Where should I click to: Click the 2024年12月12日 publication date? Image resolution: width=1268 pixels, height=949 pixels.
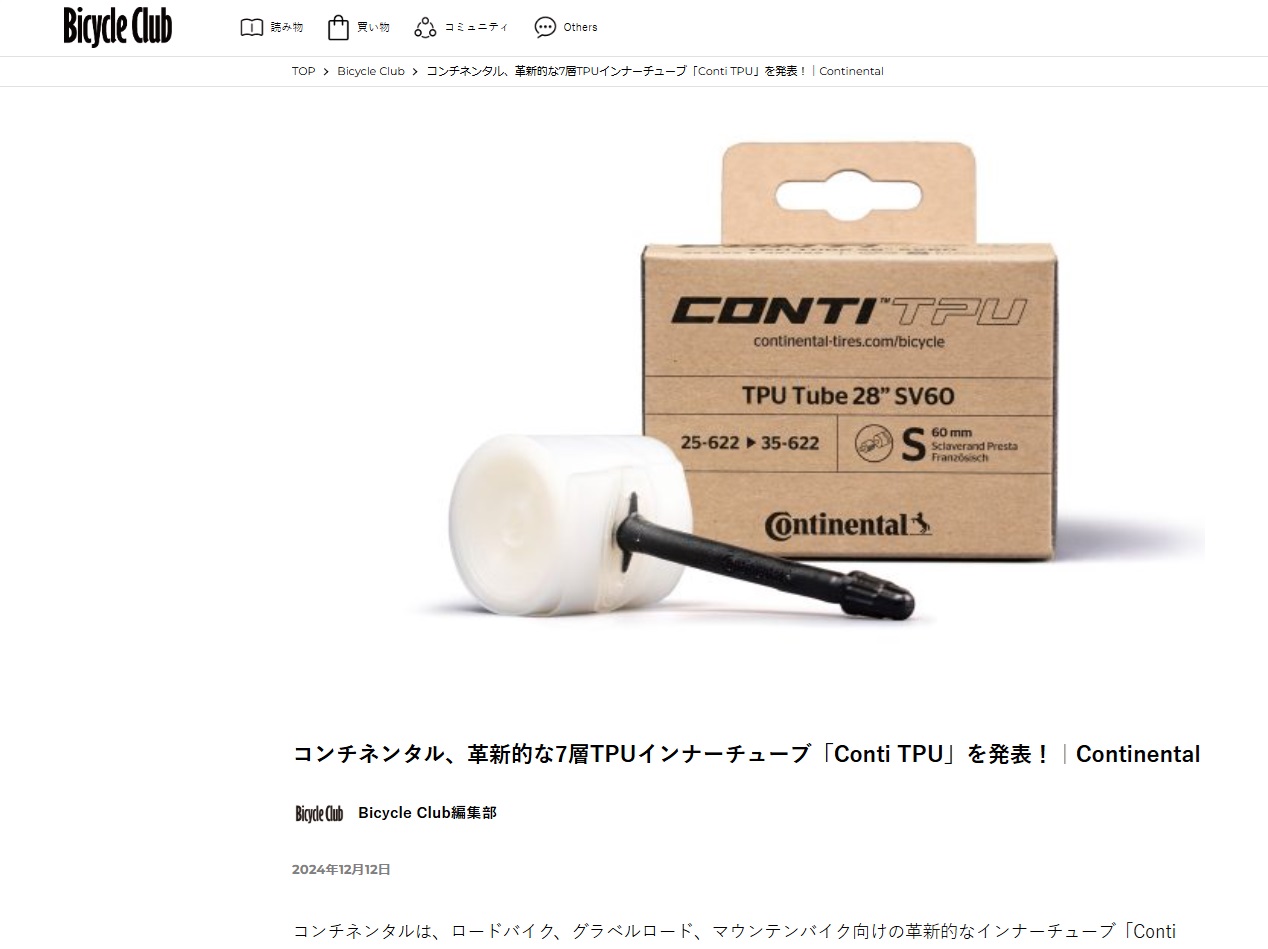pos(341,869)
